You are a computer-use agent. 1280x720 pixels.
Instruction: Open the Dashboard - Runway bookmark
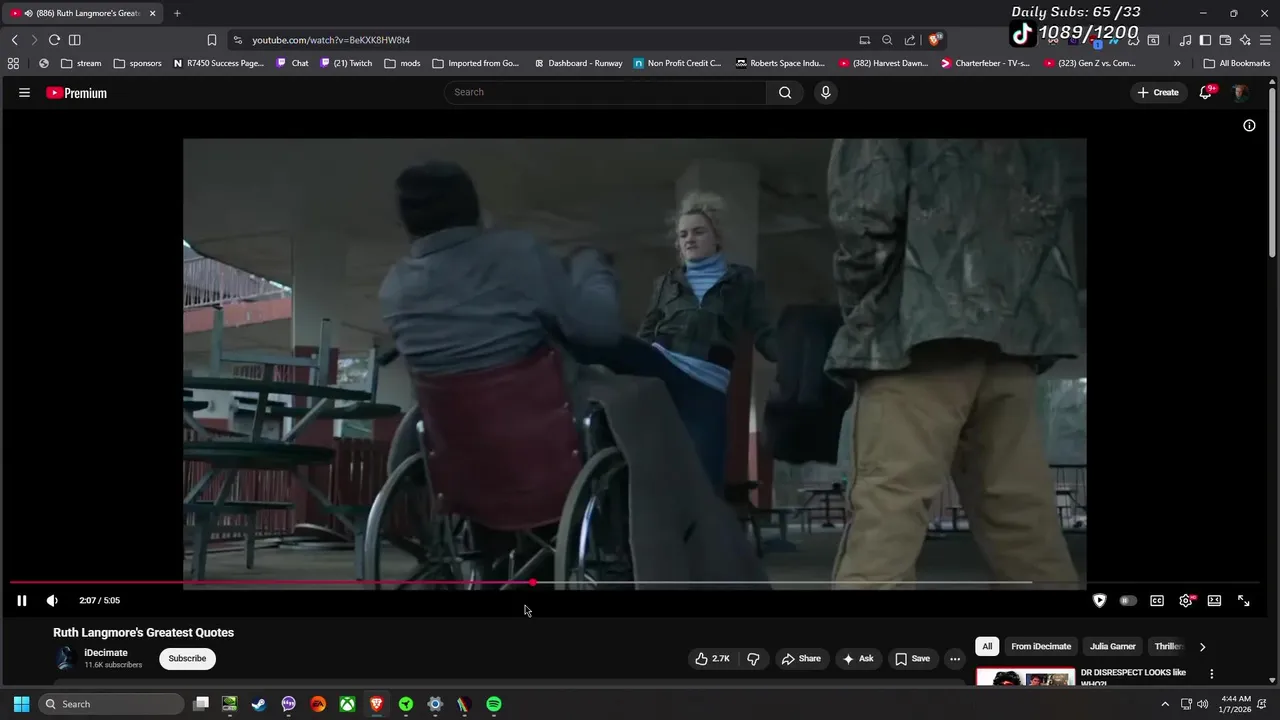point(578,63)
